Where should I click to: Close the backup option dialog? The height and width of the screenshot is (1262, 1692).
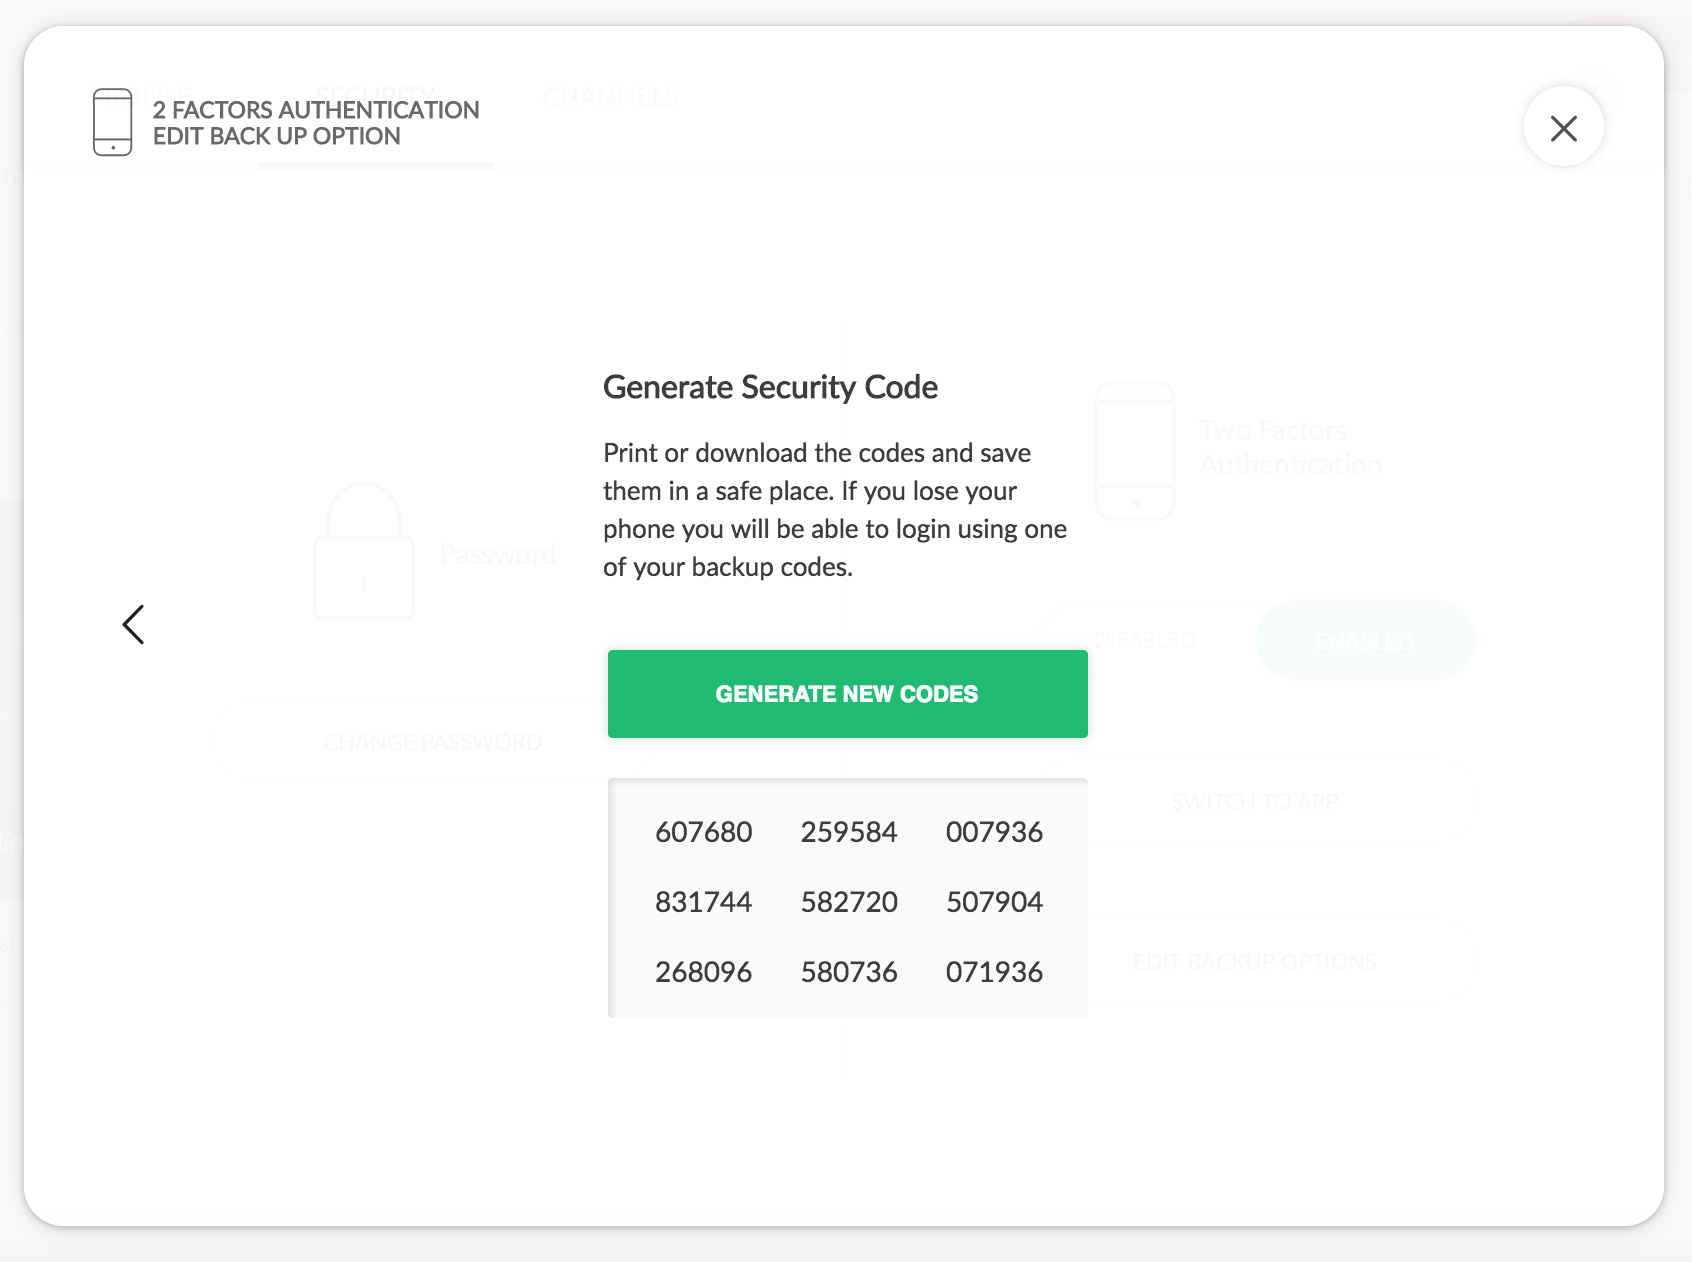click(1563, 127)
